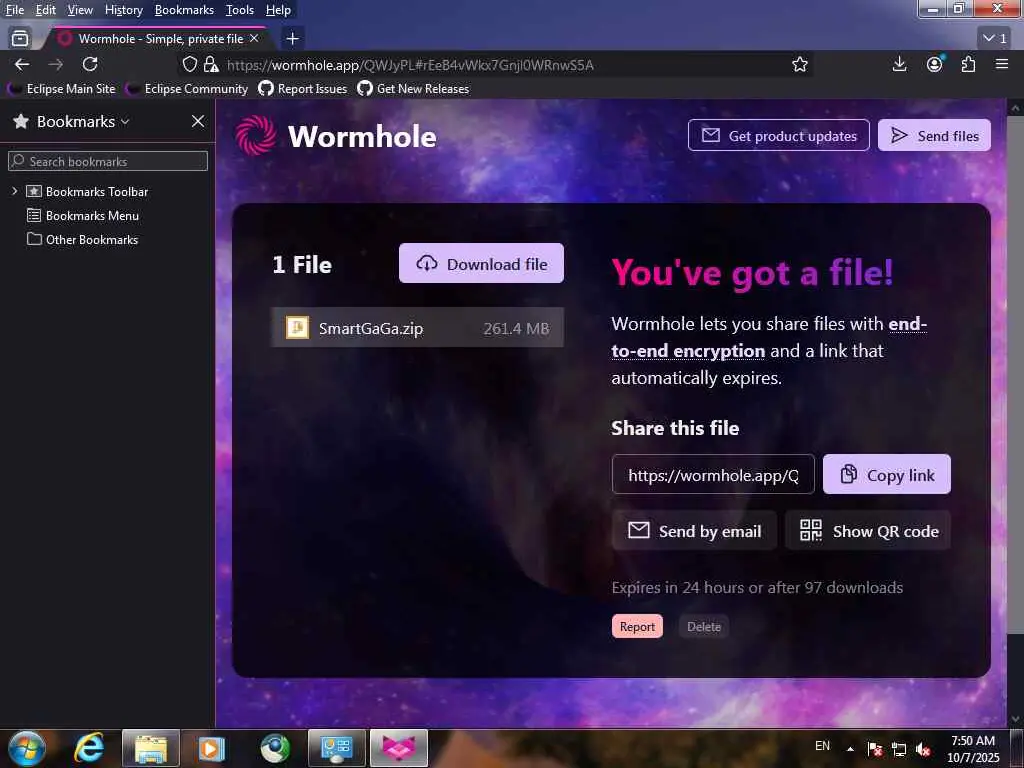This screenshot has height=768, width=1024.
Task: Open the Extensions puzzle icon
Action: [968, 64]
